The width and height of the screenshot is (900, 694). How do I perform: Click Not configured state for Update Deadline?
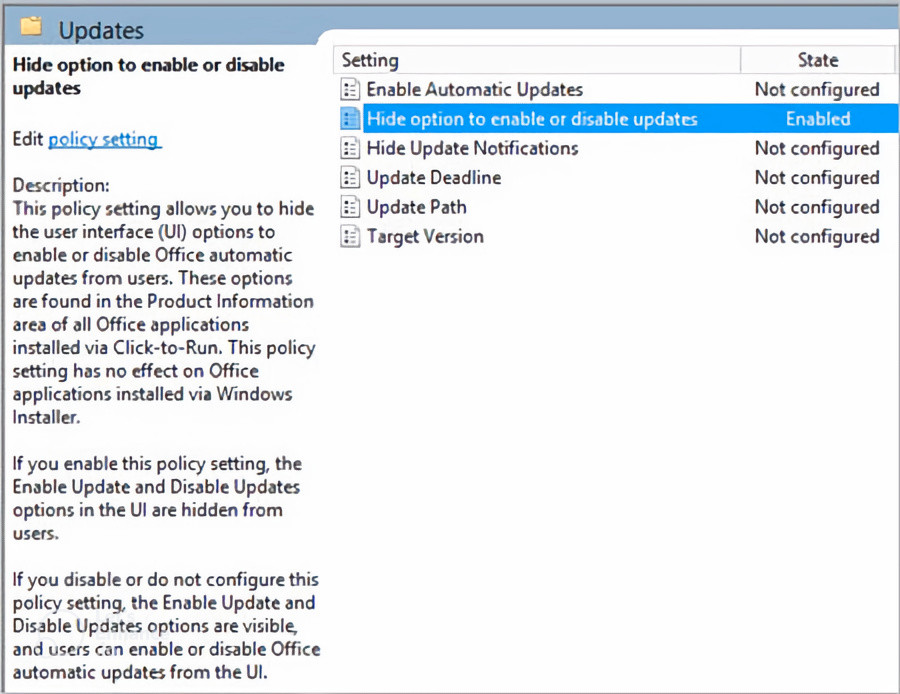pos(817,178)
